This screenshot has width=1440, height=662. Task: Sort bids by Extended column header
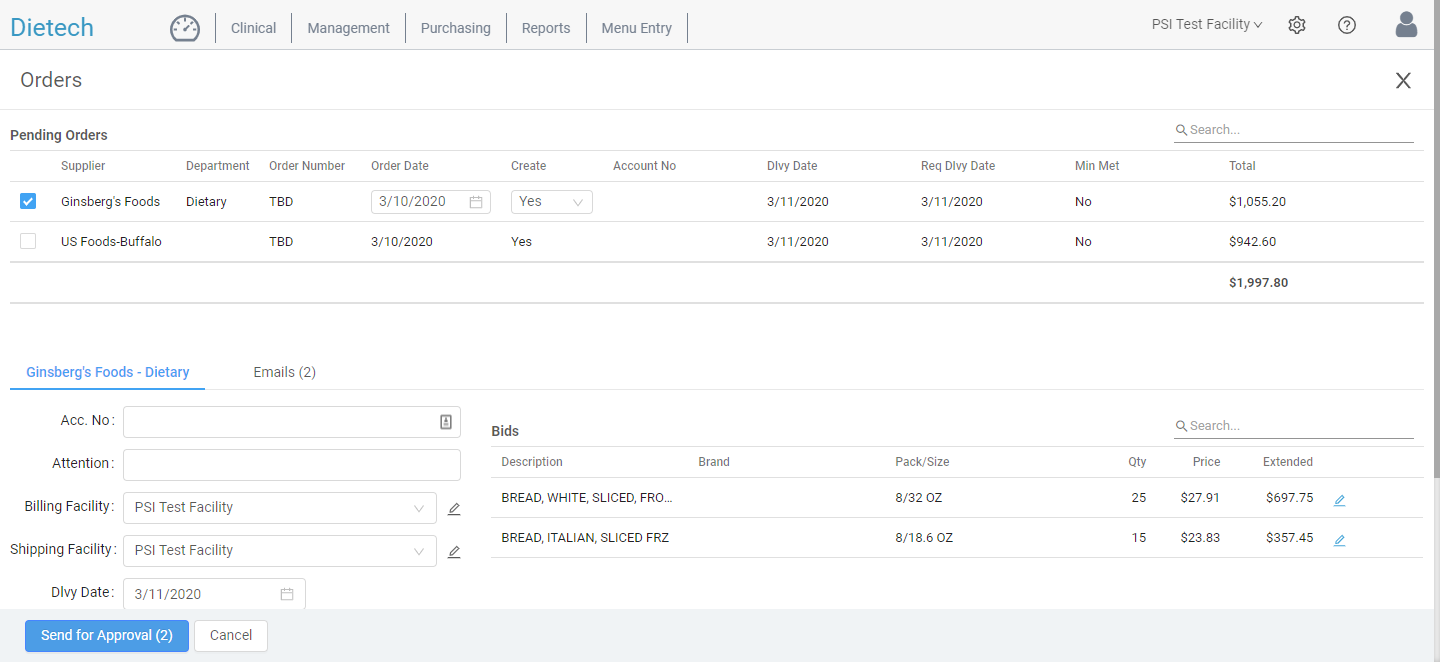(1288, 462)
